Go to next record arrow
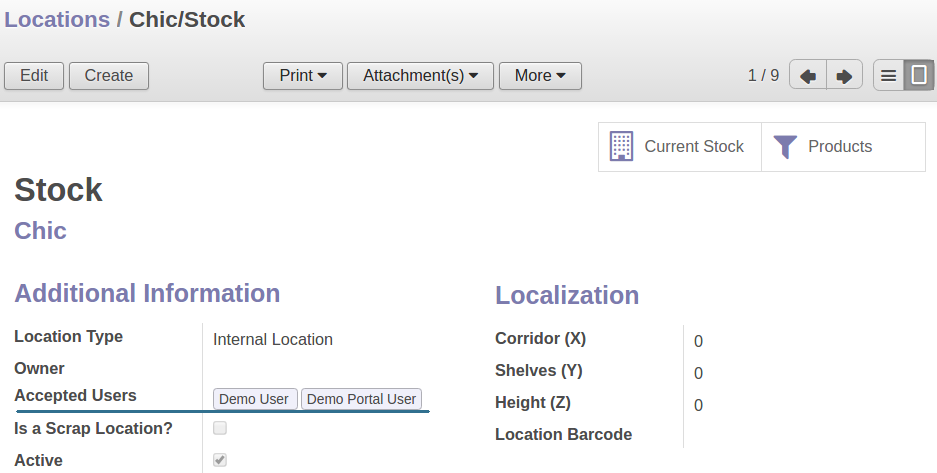The width and height of the screenshot is (937, 473). 844,76
